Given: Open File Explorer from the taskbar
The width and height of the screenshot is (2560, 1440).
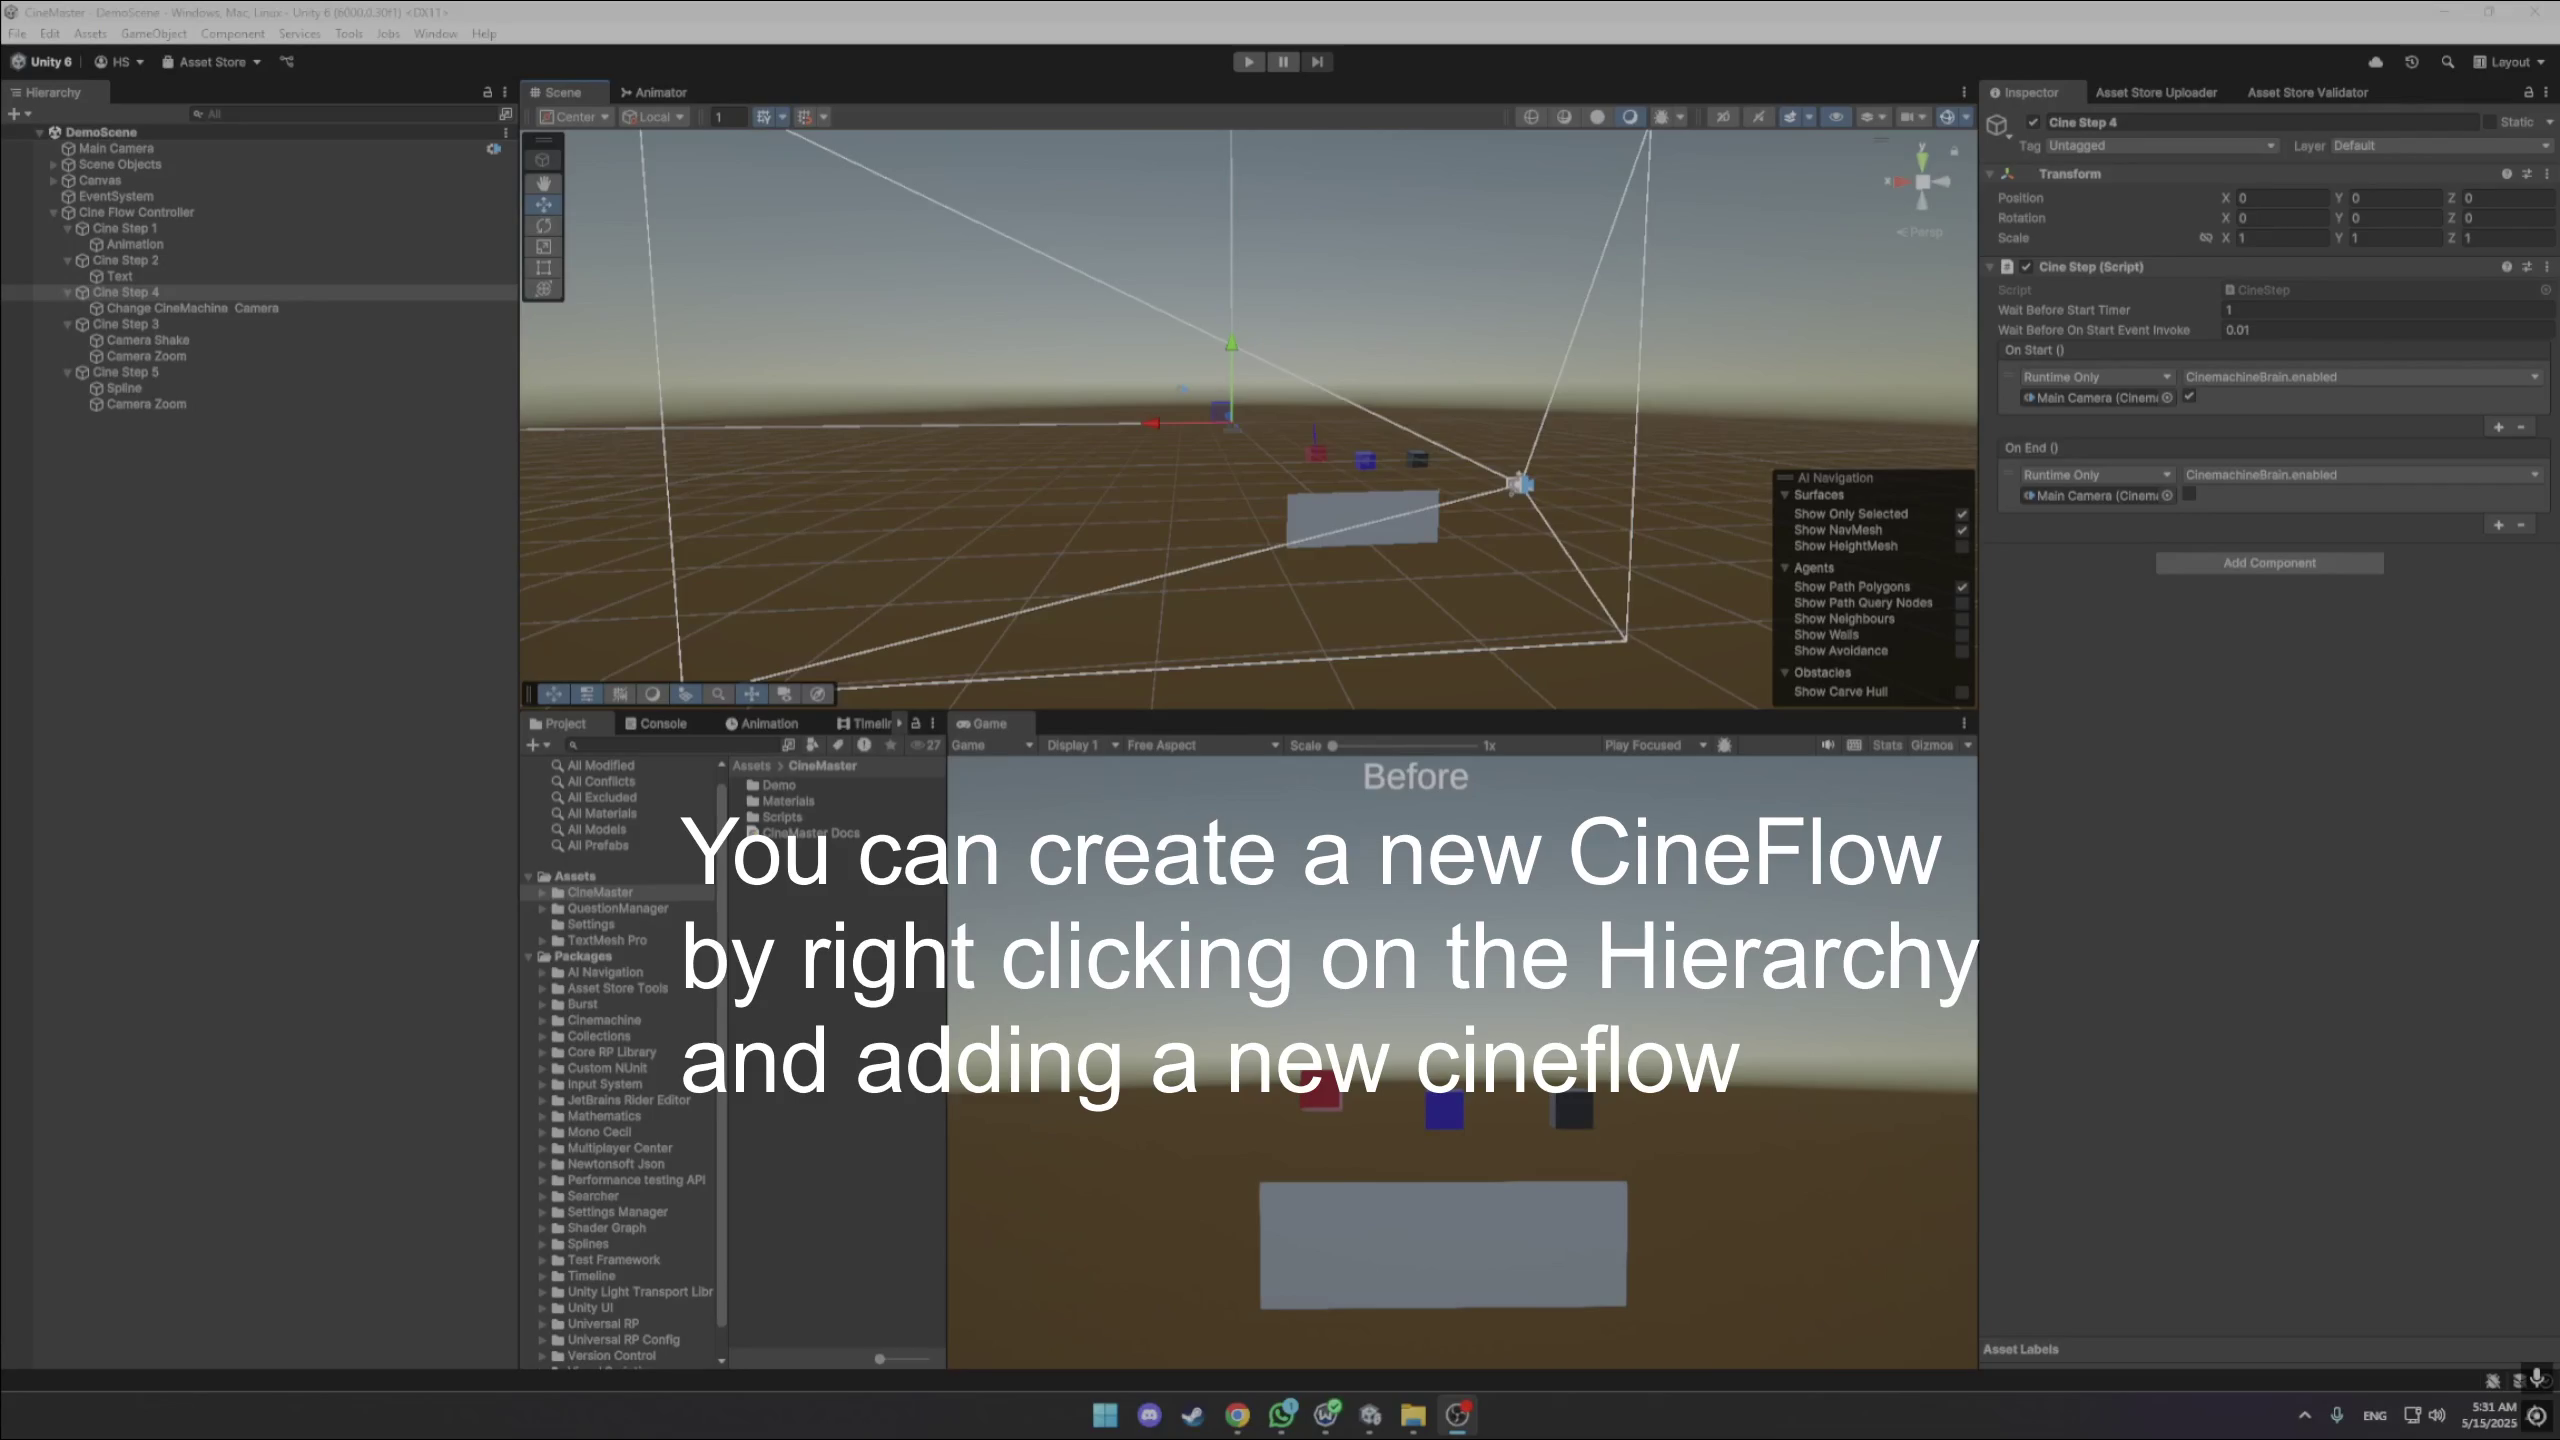Looking at the screenshot, I should (x=1413, y=1415).
